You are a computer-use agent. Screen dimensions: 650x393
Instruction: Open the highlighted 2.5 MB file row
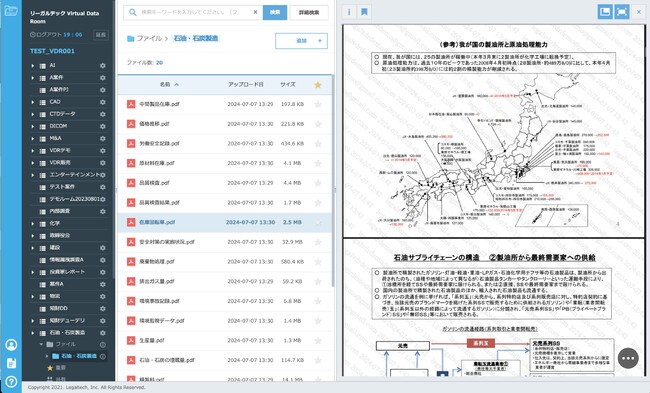click(x=225, y=223)
